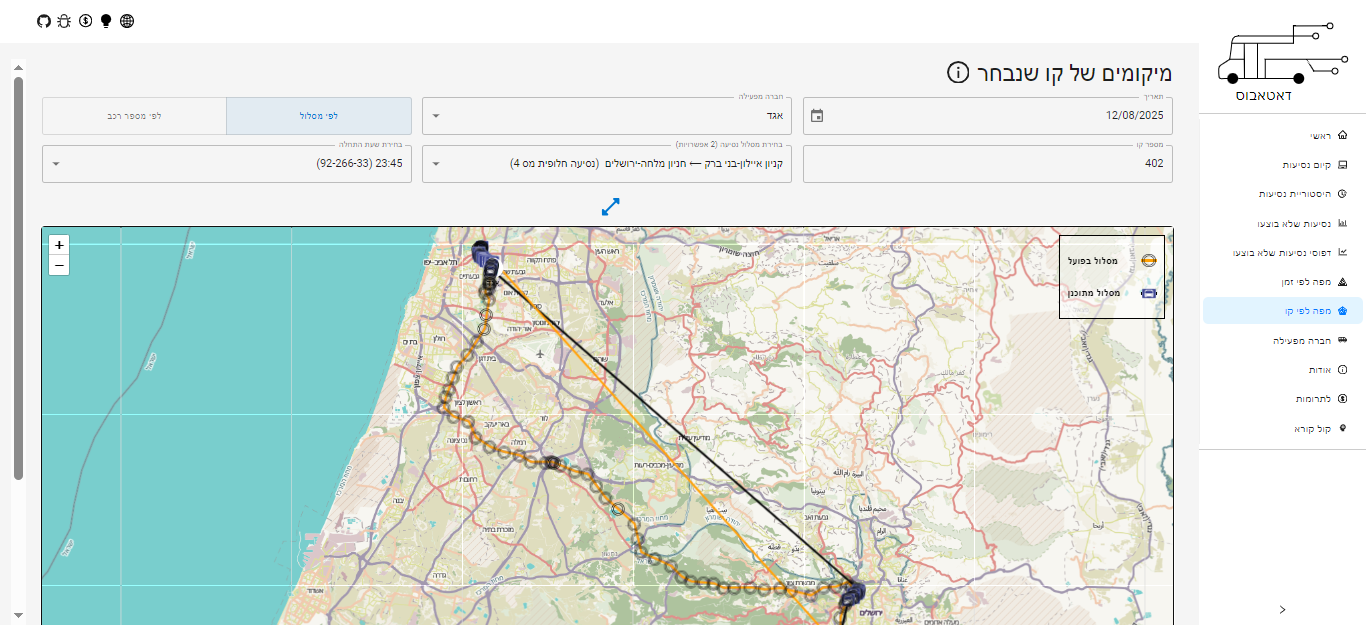This screenshot has height=625, width=1366.
Task: Click the scrollbar down arrow
Action: pyautogui.click(x=18, y=614)
